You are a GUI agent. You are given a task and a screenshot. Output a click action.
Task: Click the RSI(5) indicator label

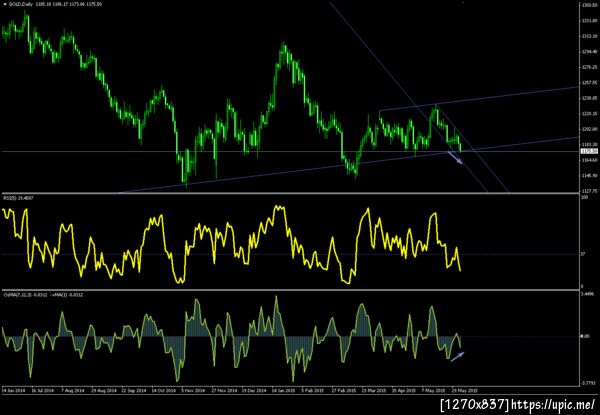[8, 198]
